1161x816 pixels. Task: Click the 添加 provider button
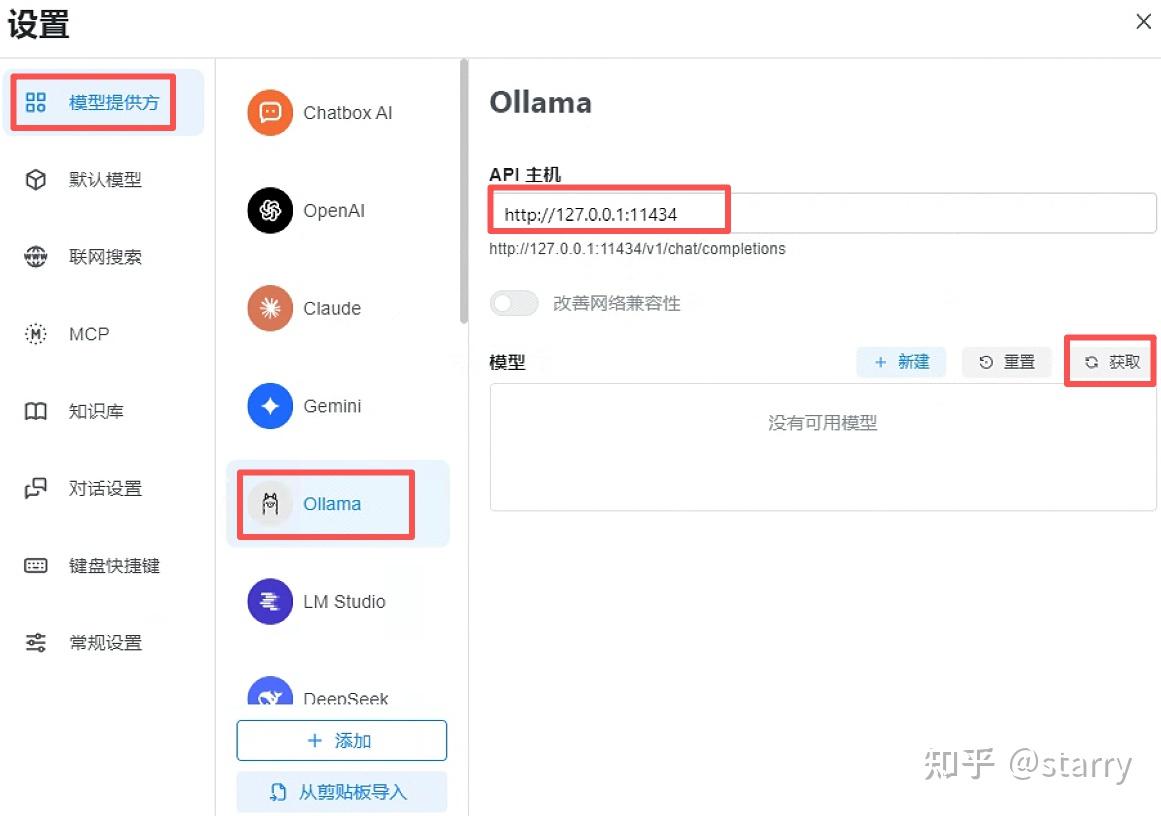pos(341,741)
